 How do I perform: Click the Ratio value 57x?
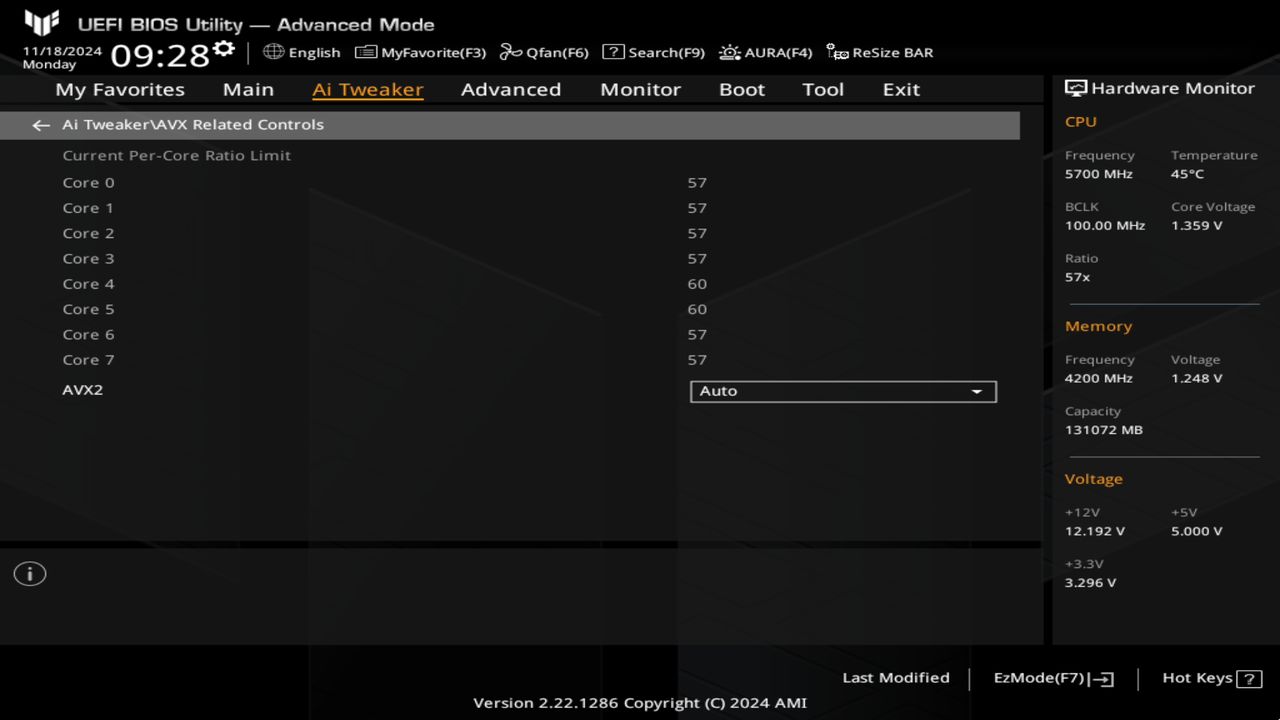click(x=1078, y=277)
